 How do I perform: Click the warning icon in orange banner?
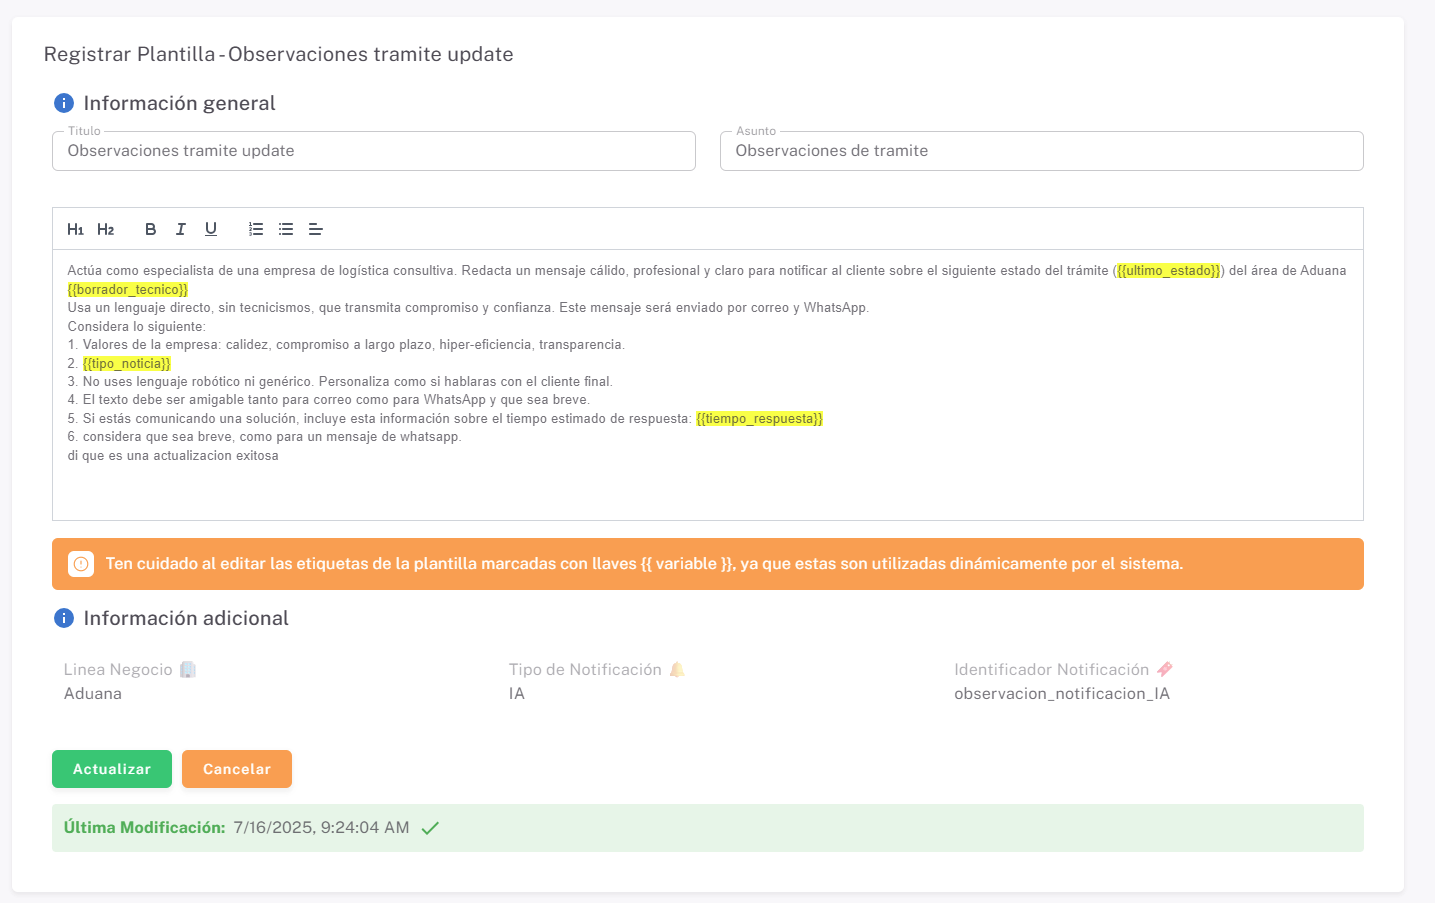(x=81, y=564)
